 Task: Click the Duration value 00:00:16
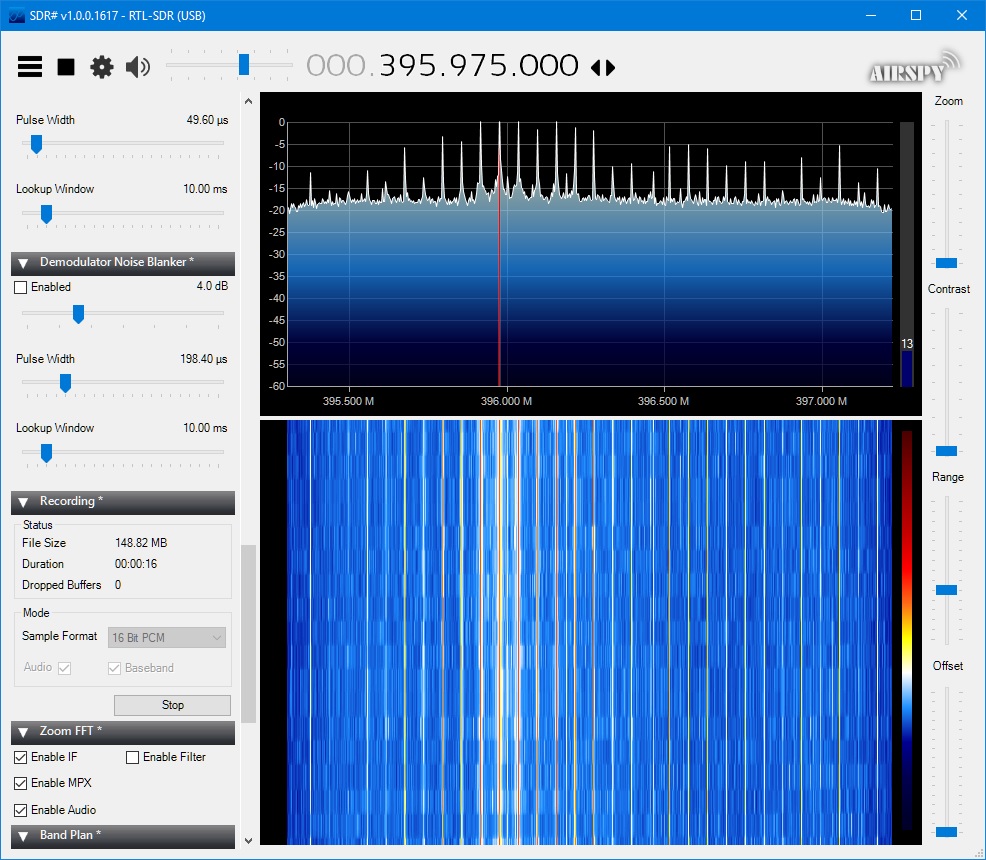coord(136,564)
